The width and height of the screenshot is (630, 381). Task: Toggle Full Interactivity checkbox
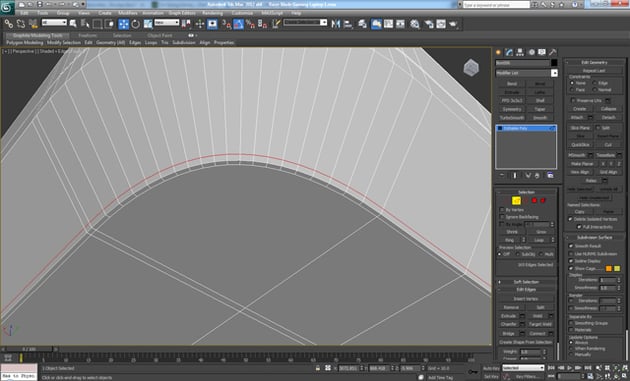579,227
